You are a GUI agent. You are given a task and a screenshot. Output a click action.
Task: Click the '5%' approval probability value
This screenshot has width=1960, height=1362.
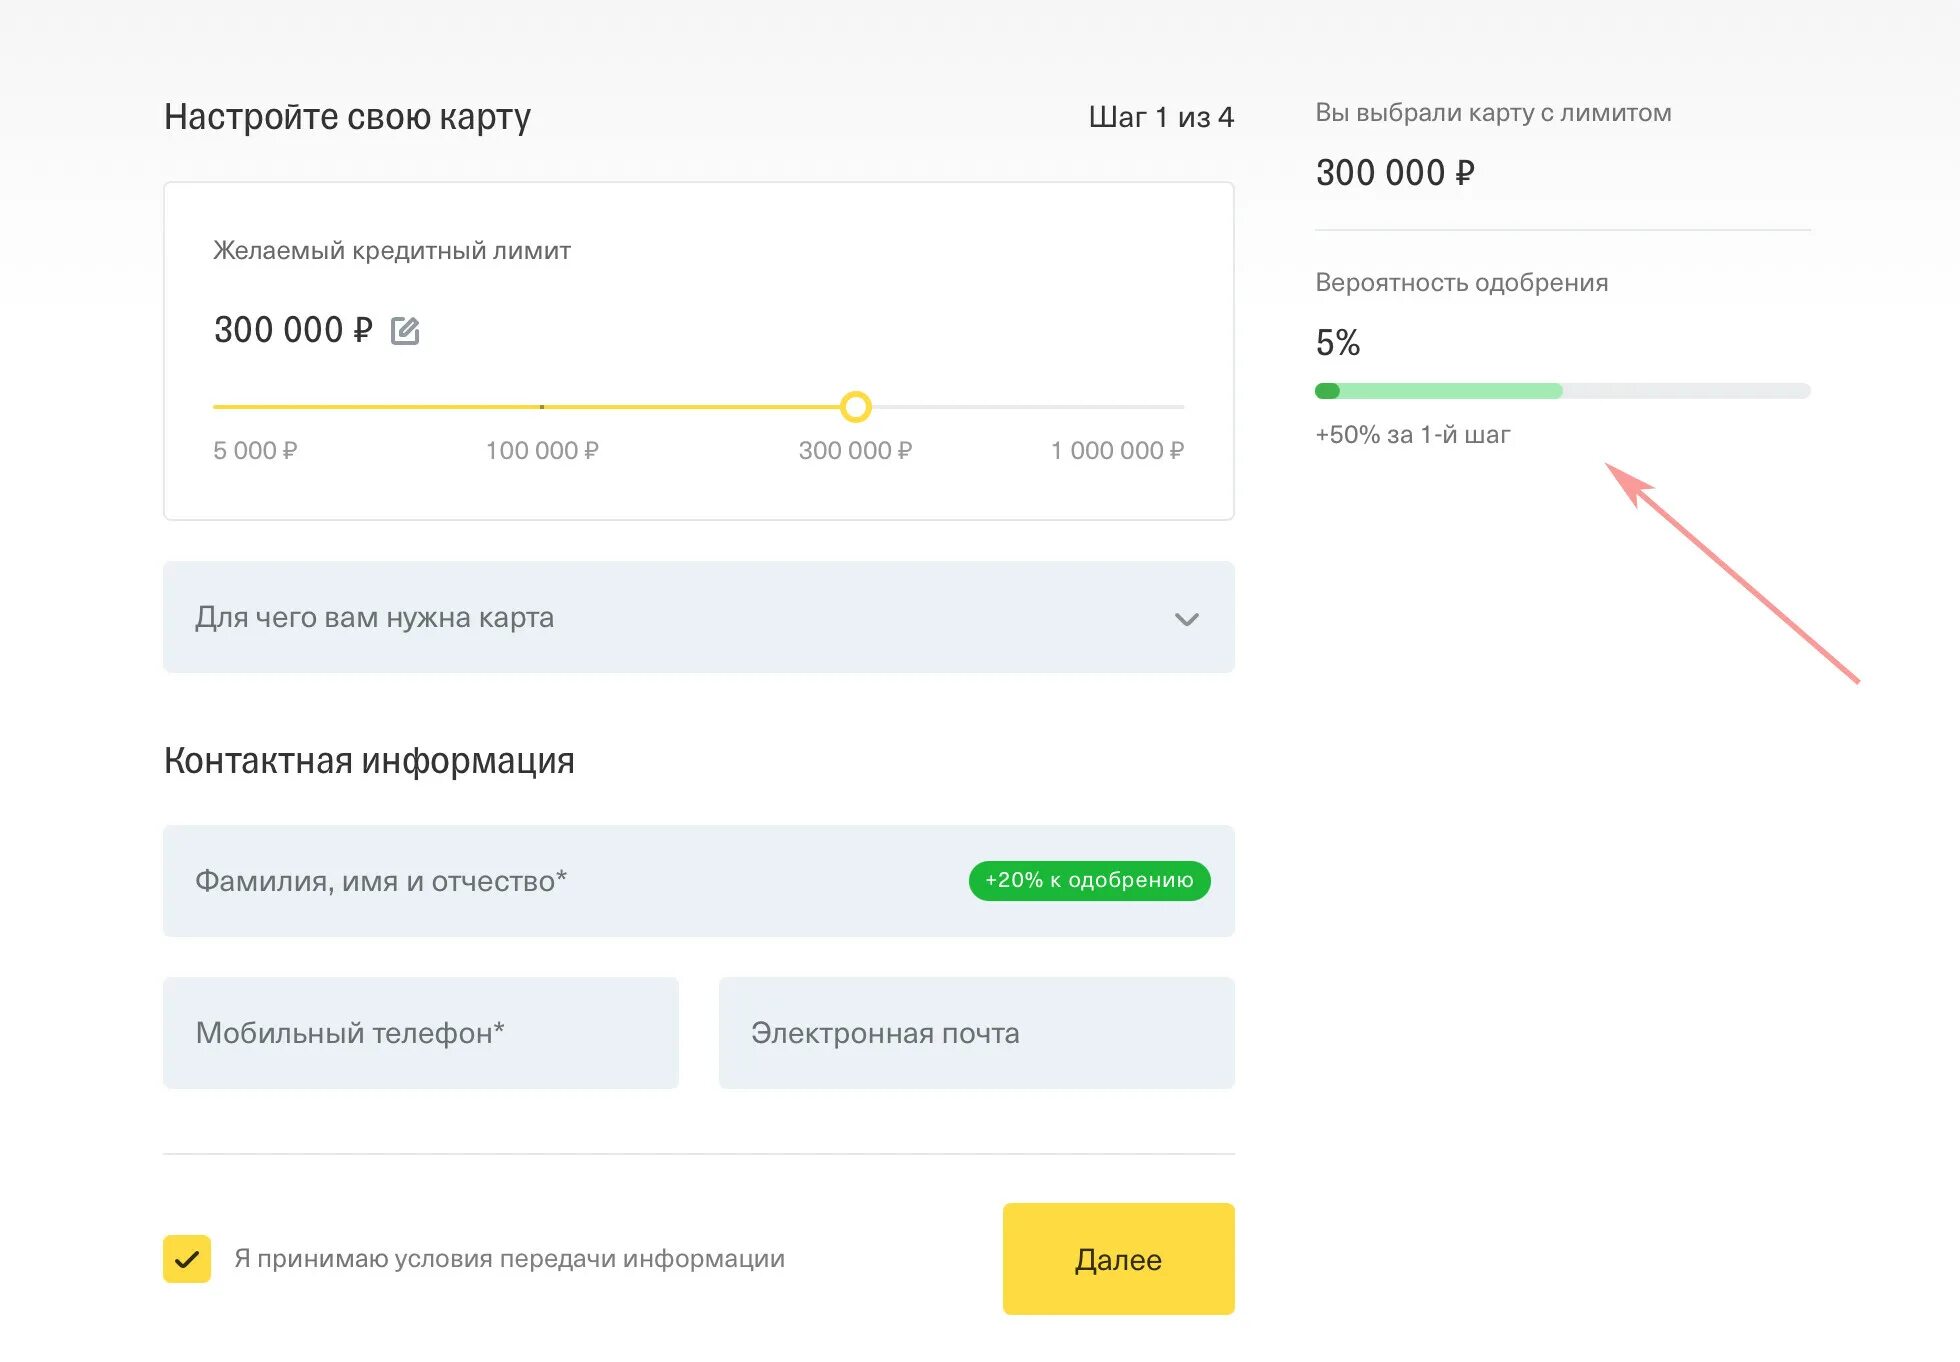(1338, 343)
